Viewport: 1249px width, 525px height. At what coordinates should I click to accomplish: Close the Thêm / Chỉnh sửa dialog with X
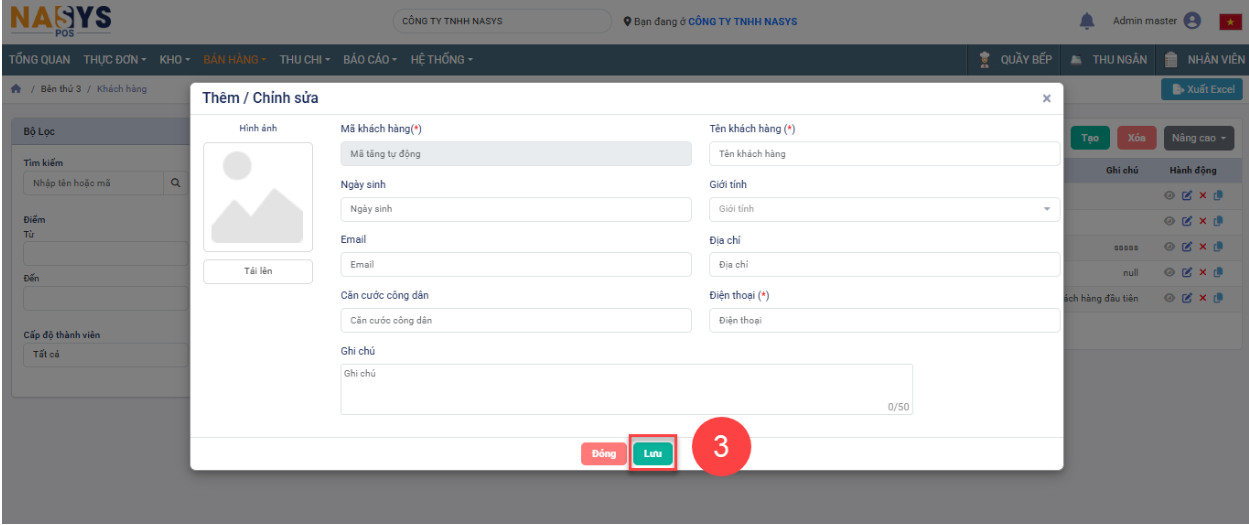tap(1046, 98)
